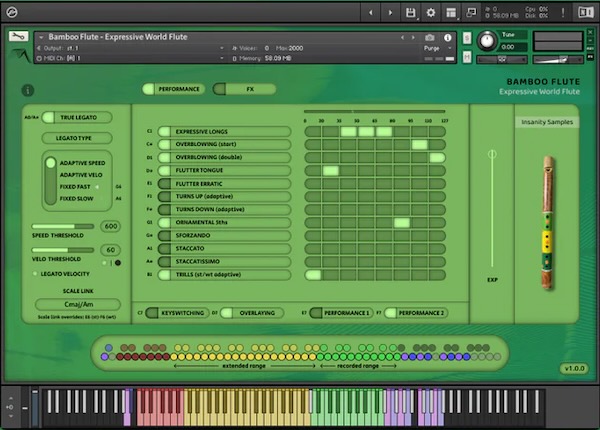Select Performance 1 preset
Image resolution: width=600 pixels, height=430 pixels.
click(x=341, y=313)
